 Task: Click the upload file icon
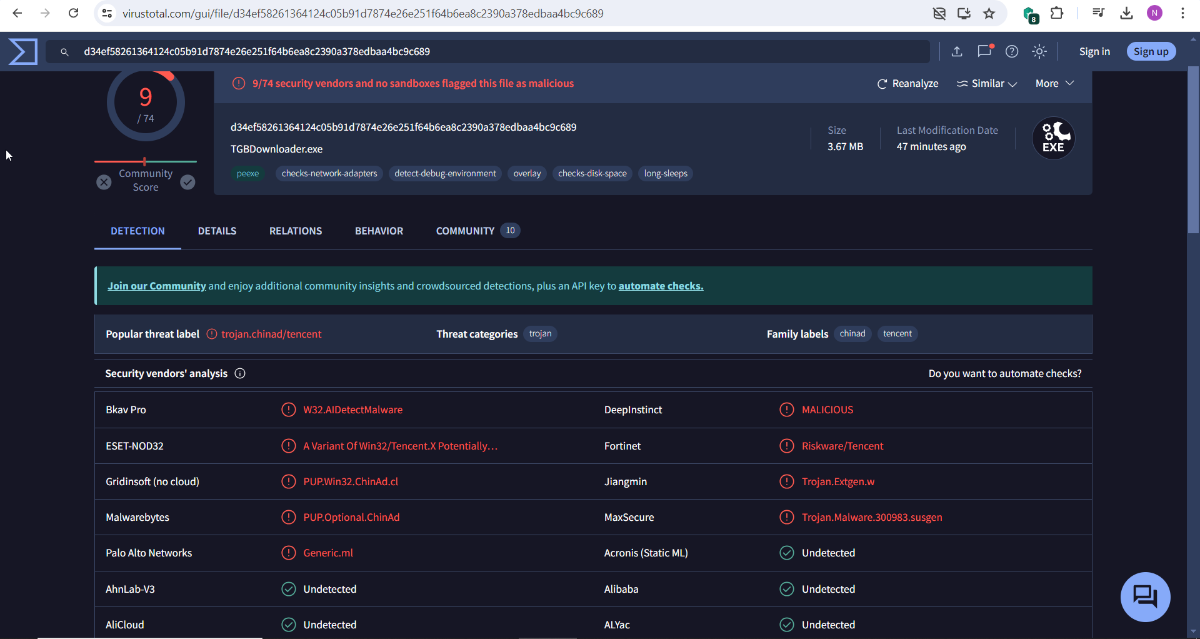[957, 52]
